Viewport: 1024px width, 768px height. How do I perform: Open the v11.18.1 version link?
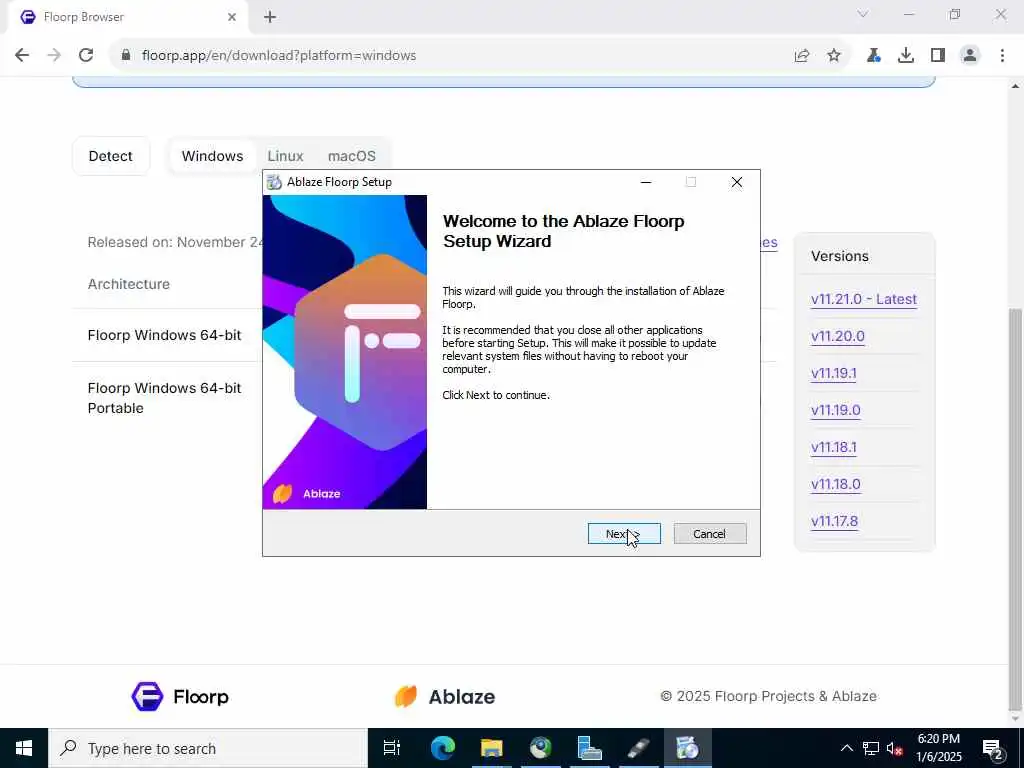pos(834,447)
